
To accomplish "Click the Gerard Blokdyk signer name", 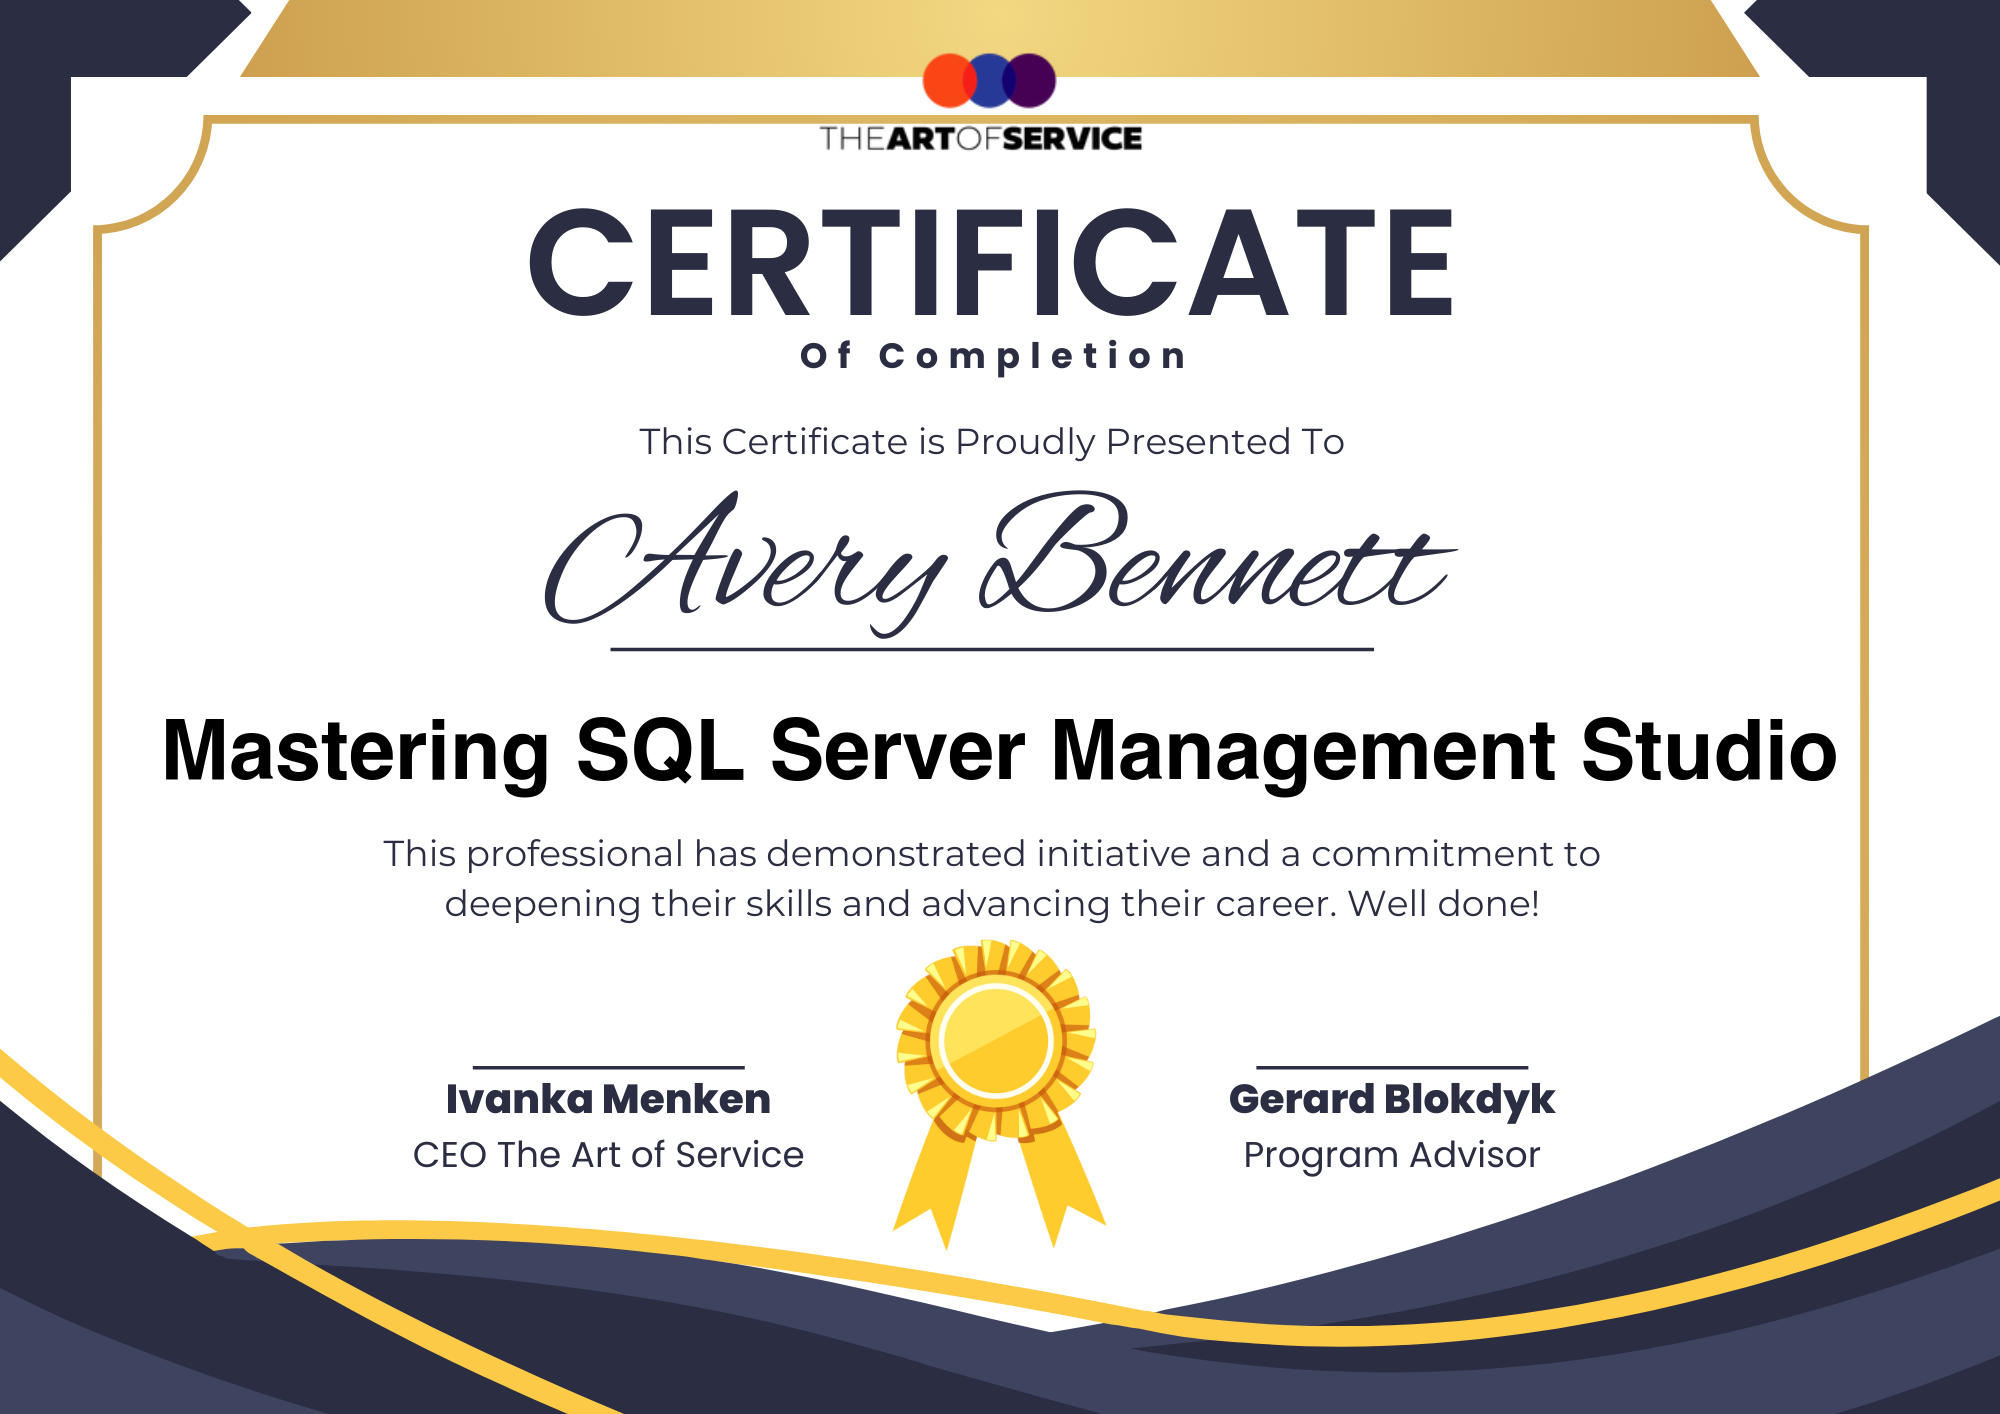I will click(1391, 1099).
